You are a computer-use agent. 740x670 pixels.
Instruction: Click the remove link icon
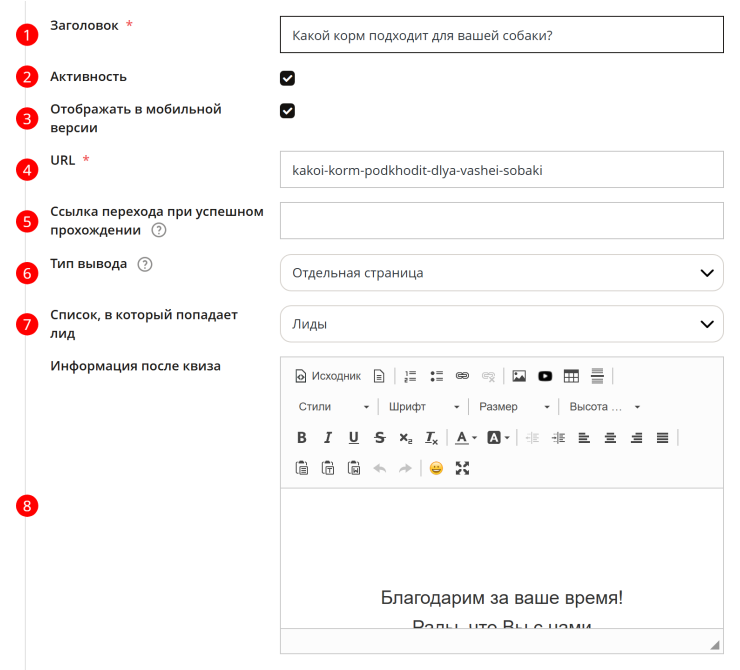point(488,376)
